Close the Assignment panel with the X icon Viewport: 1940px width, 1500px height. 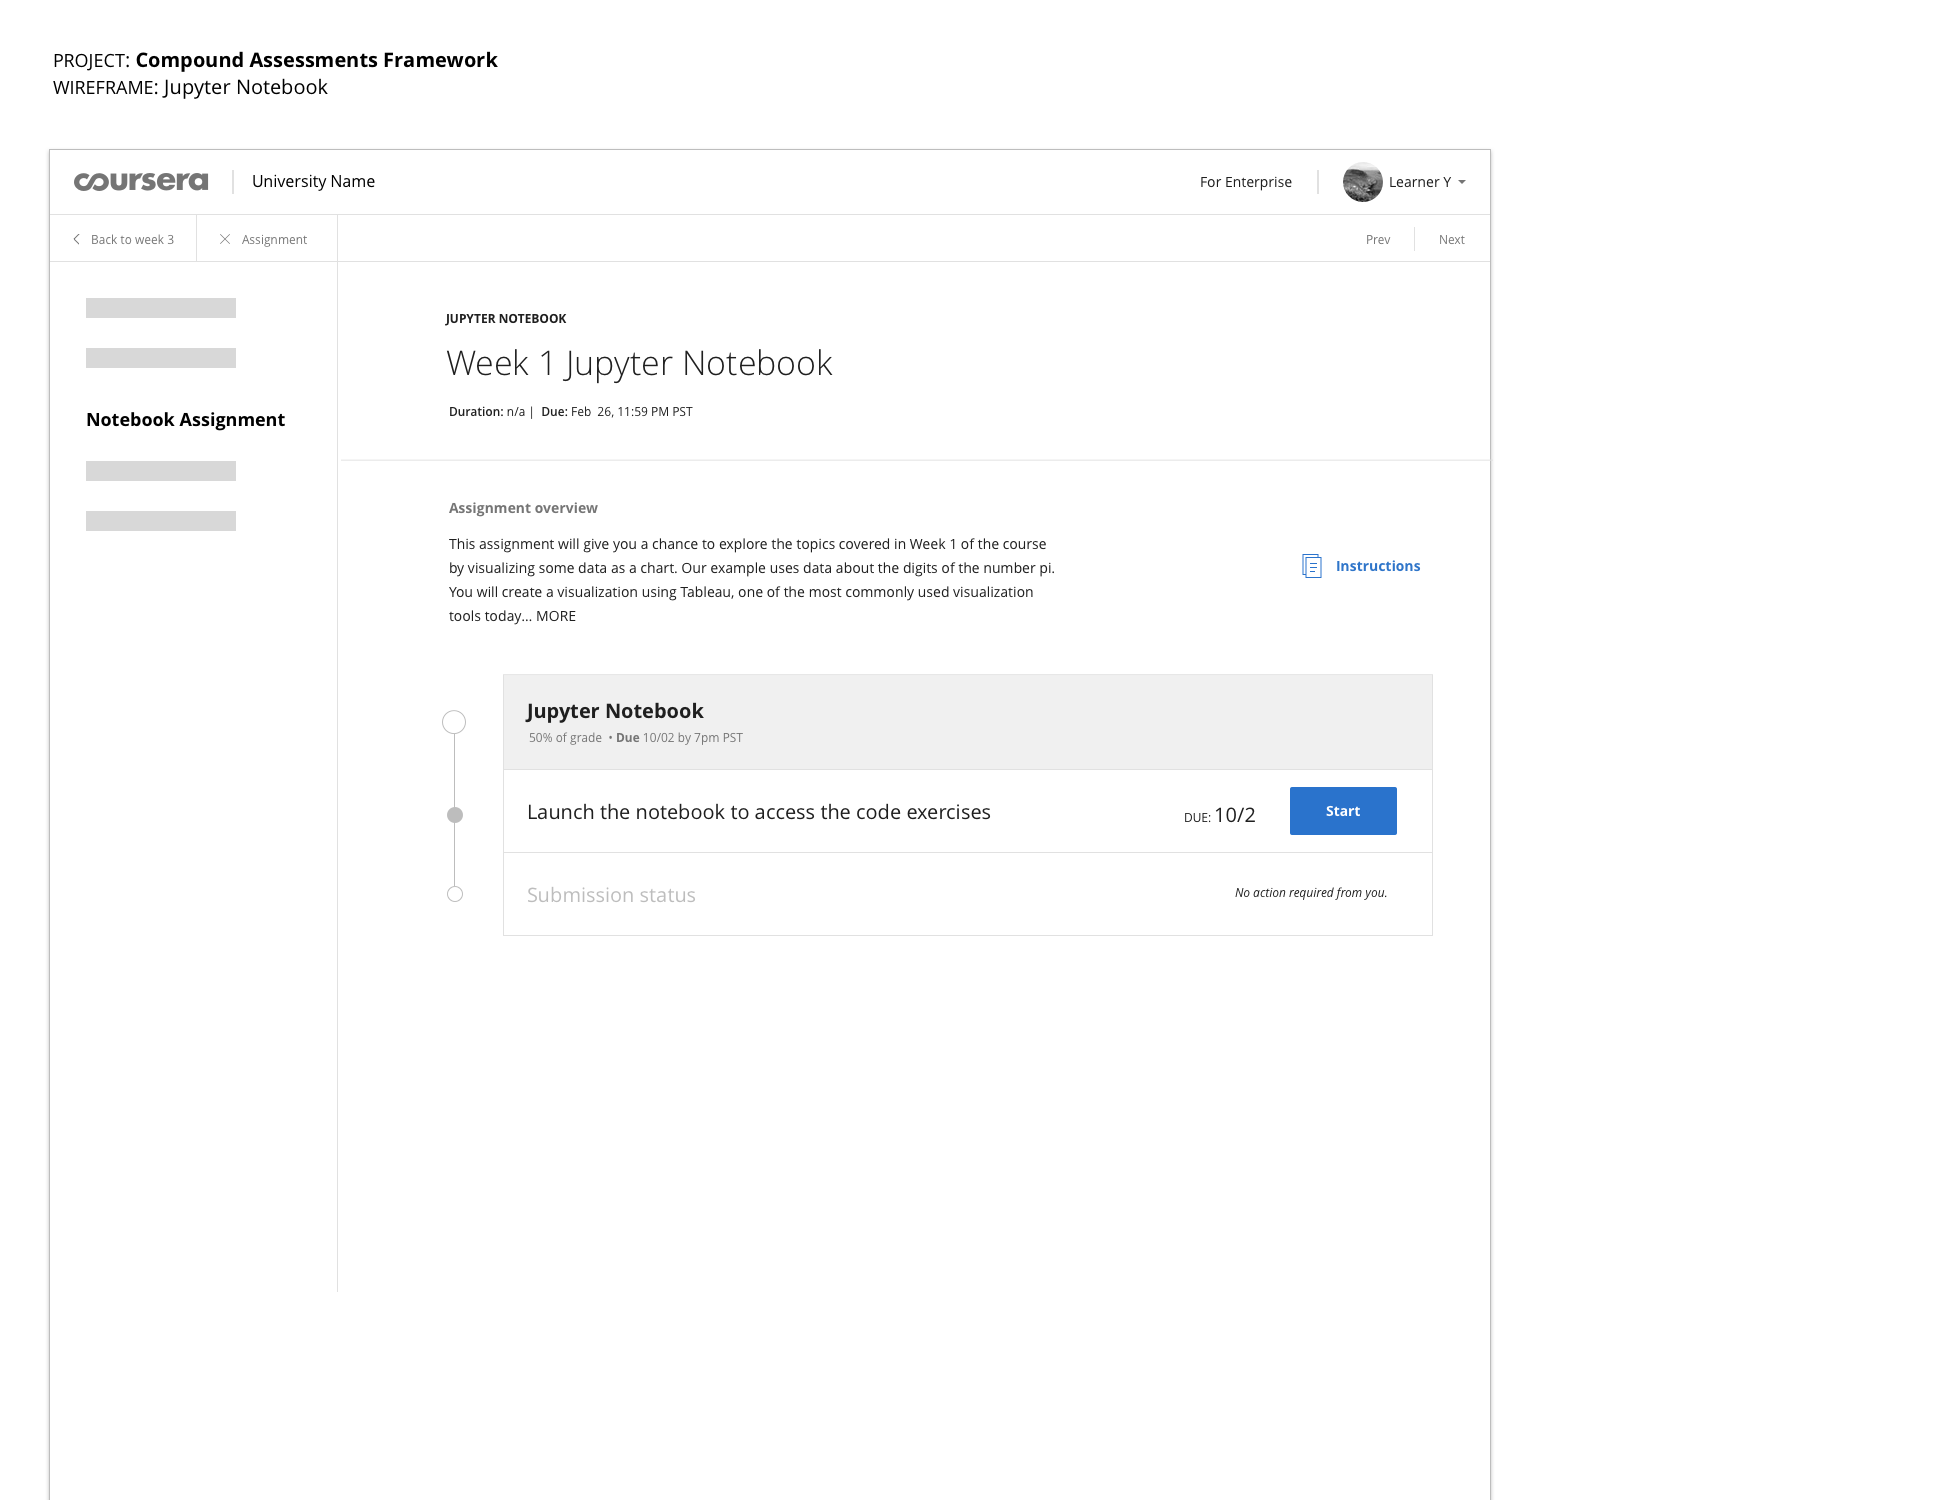click(225, 239)
